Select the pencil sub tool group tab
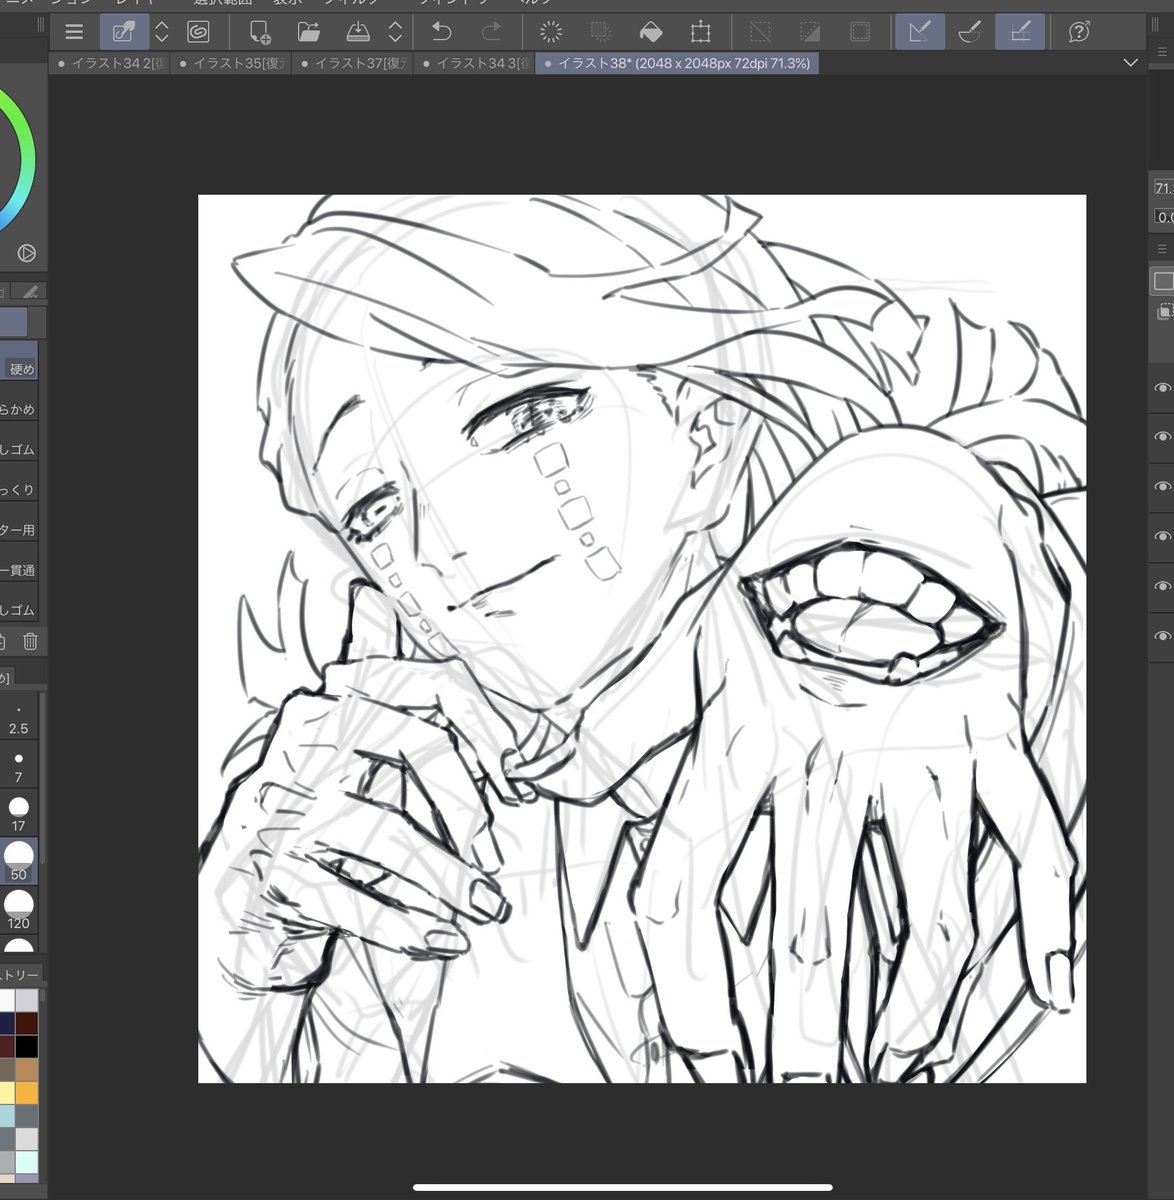 point(31,292)
